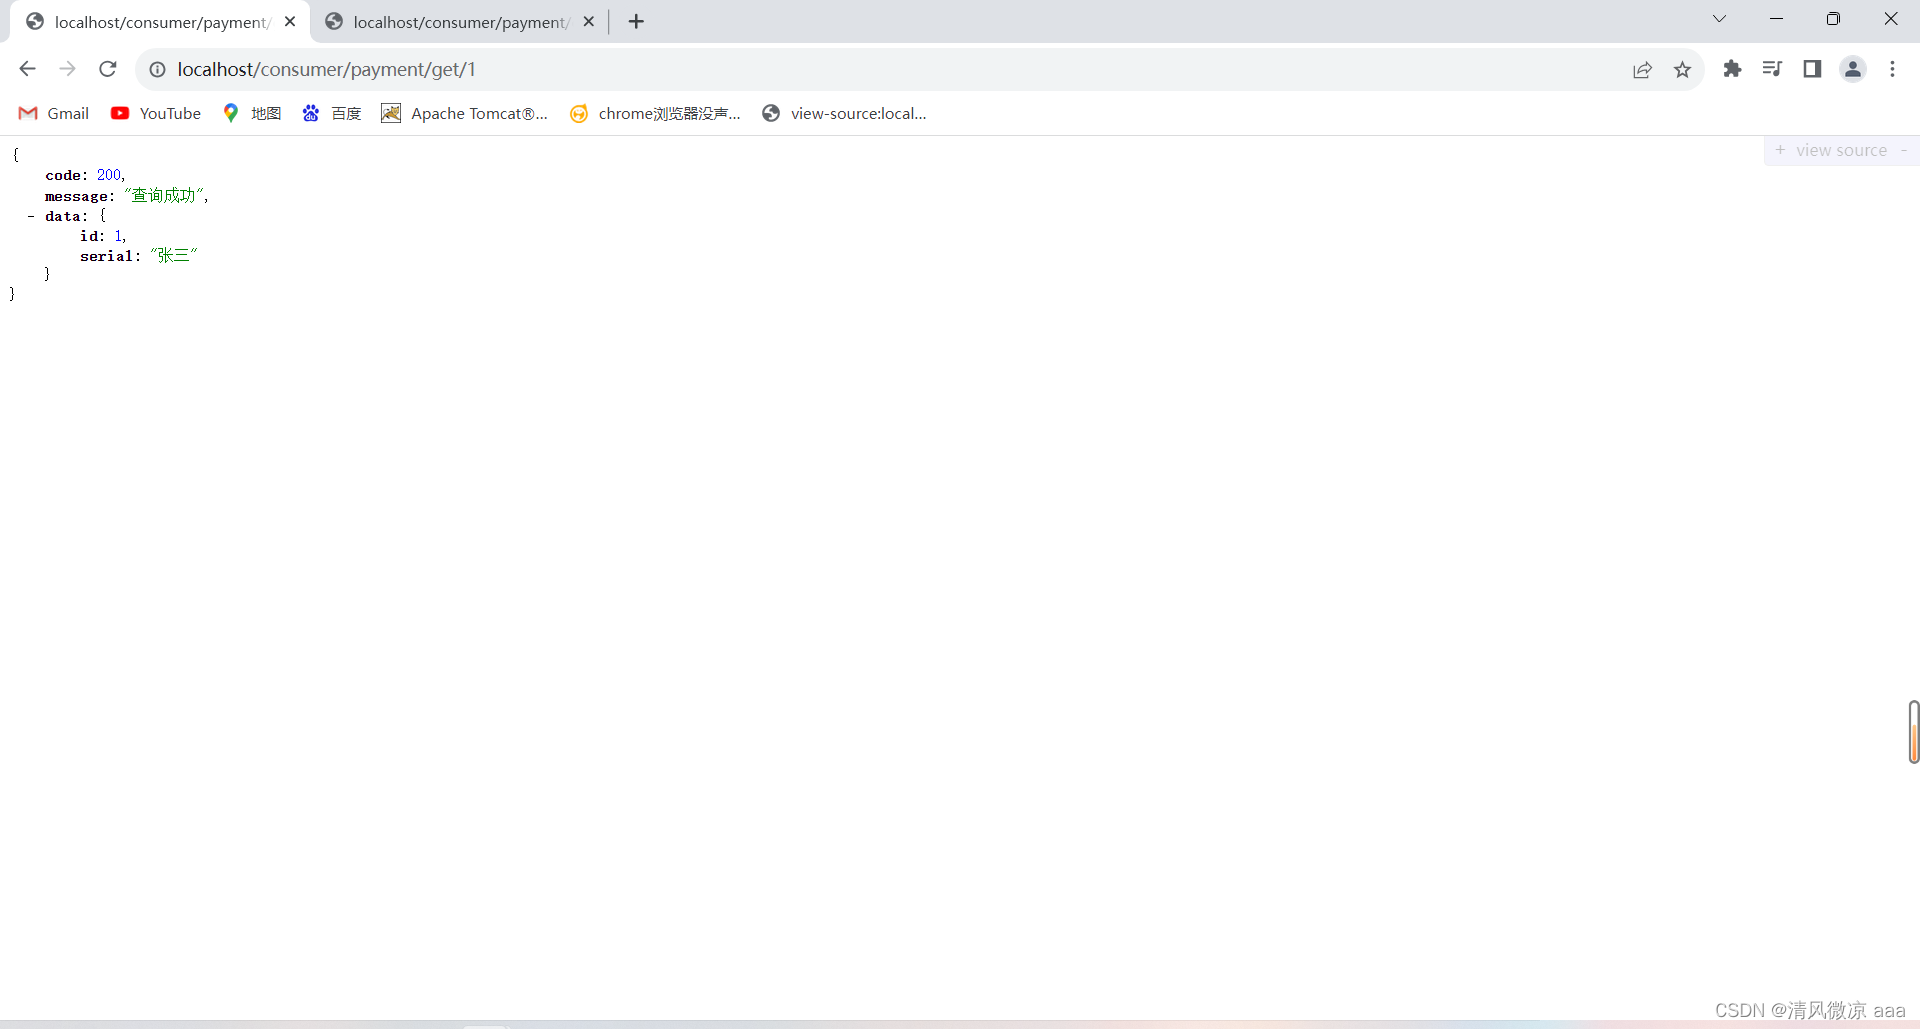Switch to the first localhost/consumer/payment tab

(160, 22)
